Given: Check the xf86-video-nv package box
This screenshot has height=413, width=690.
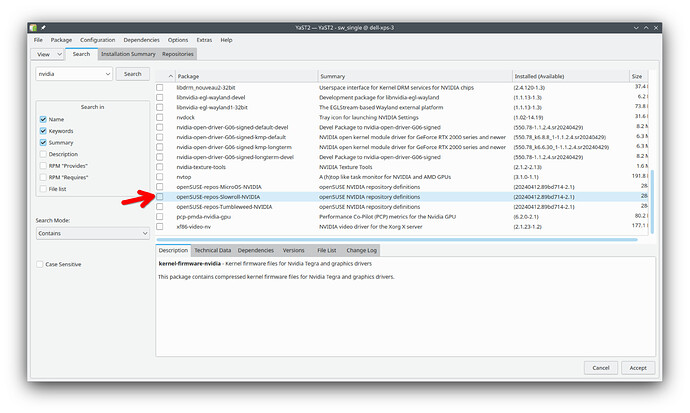Looking at the screenshot, I should 160,227.
